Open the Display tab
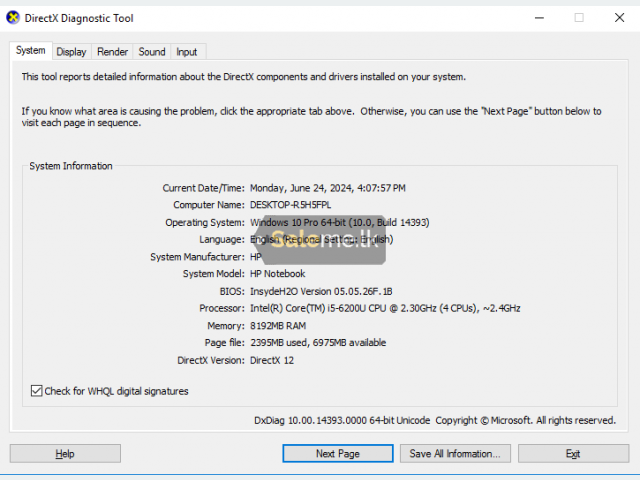 click(x=71, y=52)
